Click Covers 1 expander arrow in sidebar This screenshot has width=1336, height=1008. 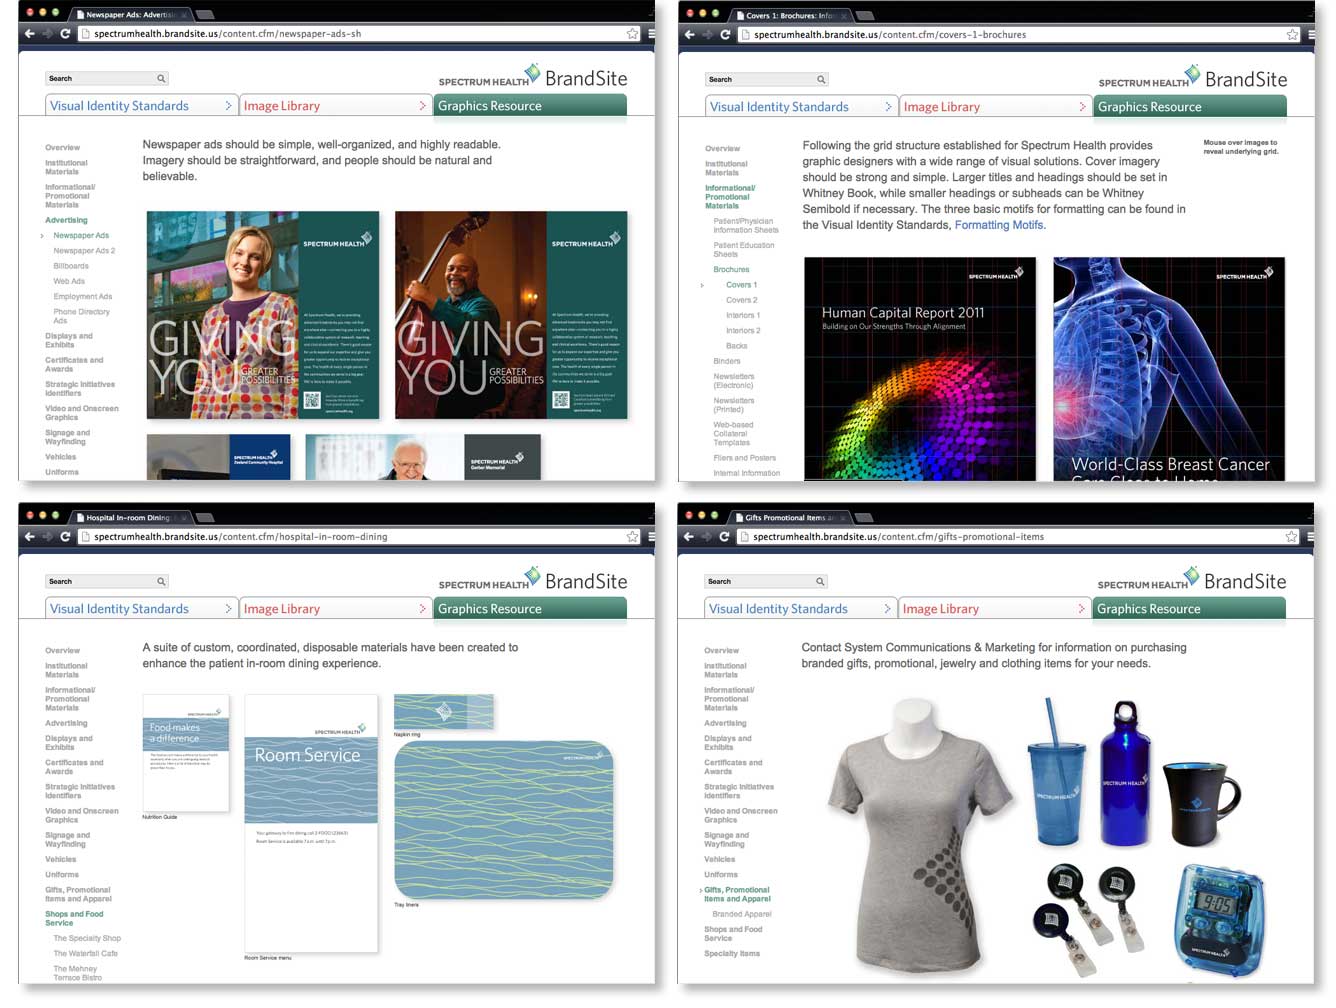(x=702, y=285)
